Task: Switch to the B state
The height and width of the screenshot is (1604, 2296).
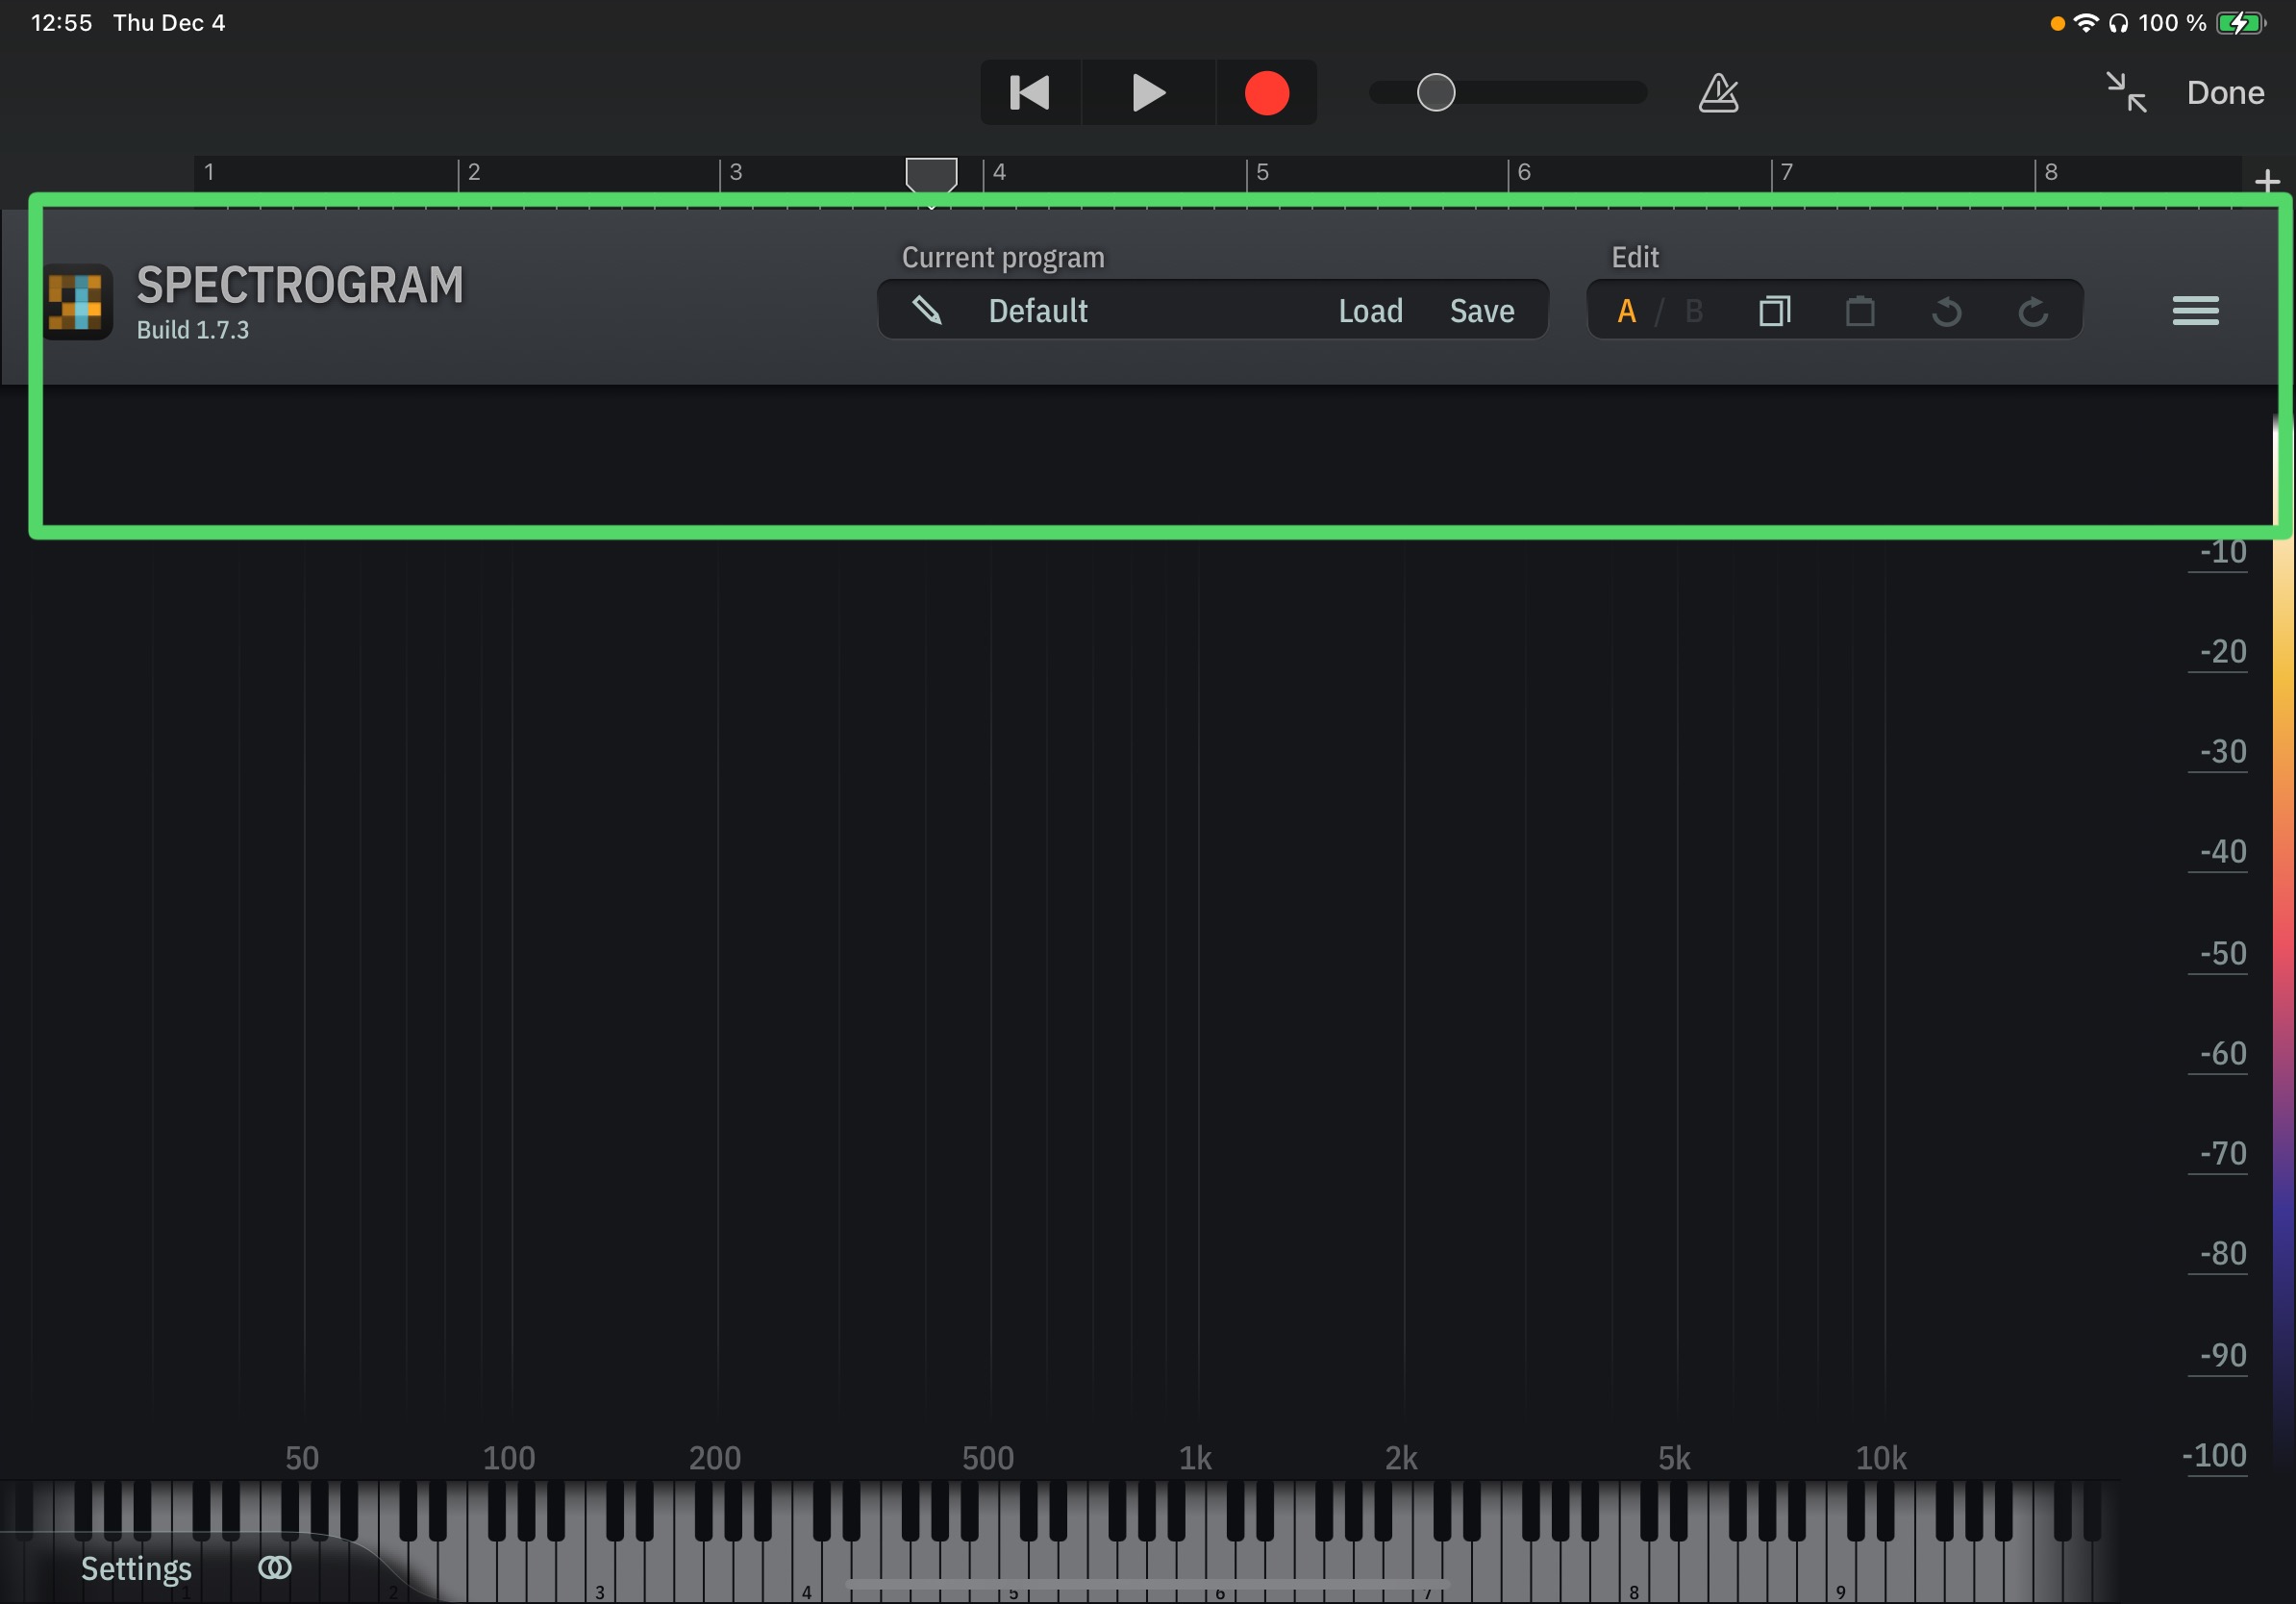Action: pos(1693,312)
